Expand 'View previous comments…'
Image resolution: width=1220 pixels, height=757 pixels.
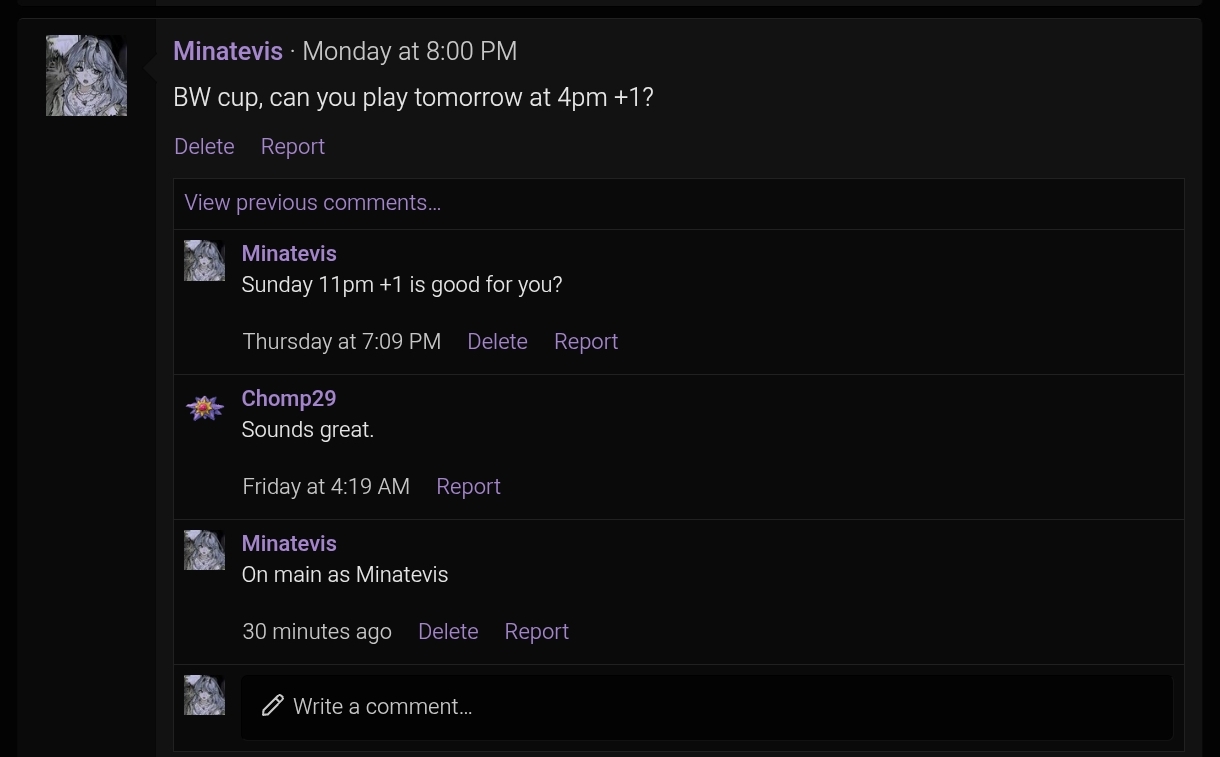(x=312, y=203)
